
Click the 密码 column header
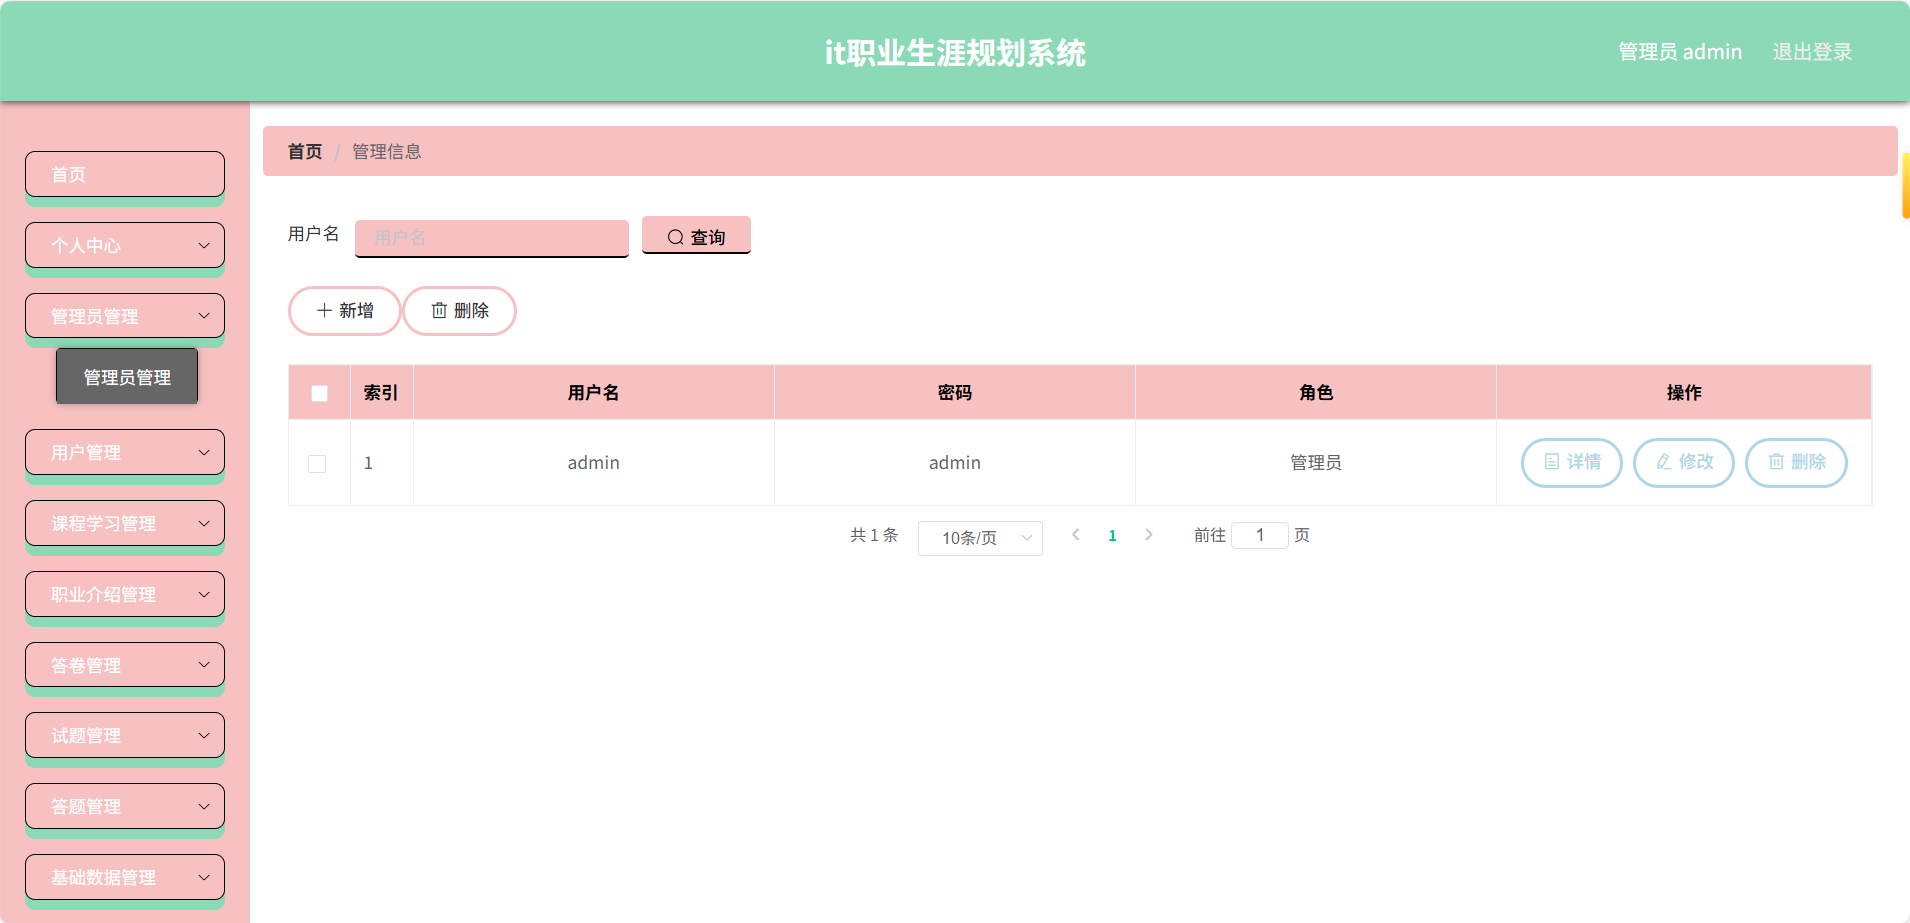(955, 393)
